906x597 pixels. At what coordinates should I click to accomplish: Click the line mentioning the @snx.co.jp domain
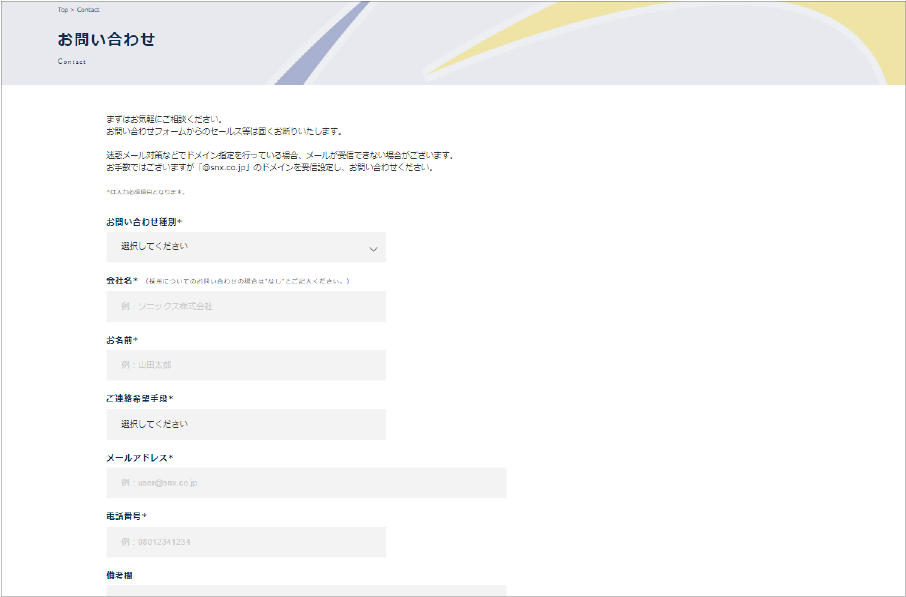click(x=269, y=168)
